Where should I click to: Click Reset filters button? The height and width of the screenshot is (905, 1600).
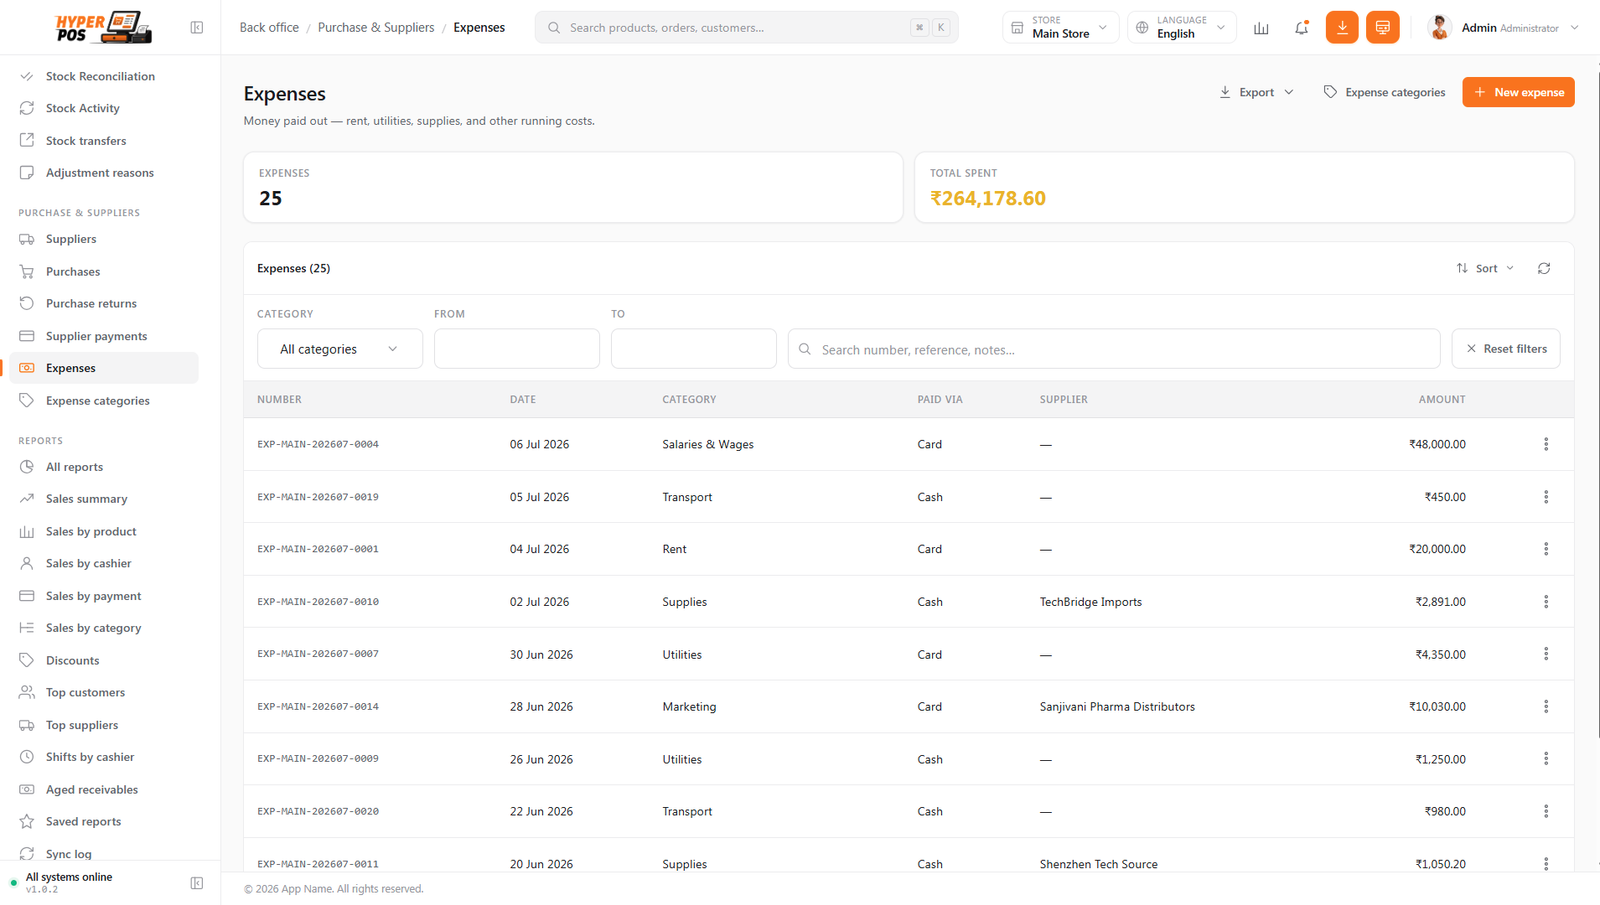[x=1506, y=349]
